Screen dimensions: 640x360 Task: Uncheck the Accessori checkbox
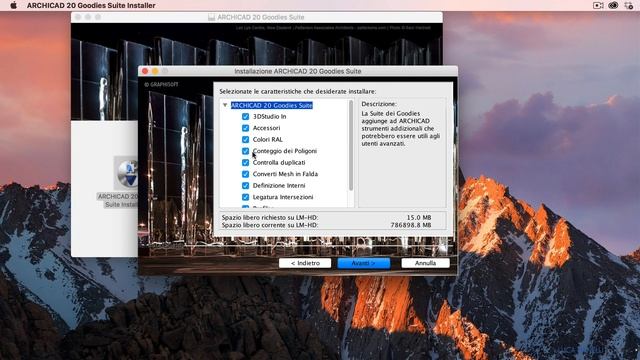click(x=245, y=128)
